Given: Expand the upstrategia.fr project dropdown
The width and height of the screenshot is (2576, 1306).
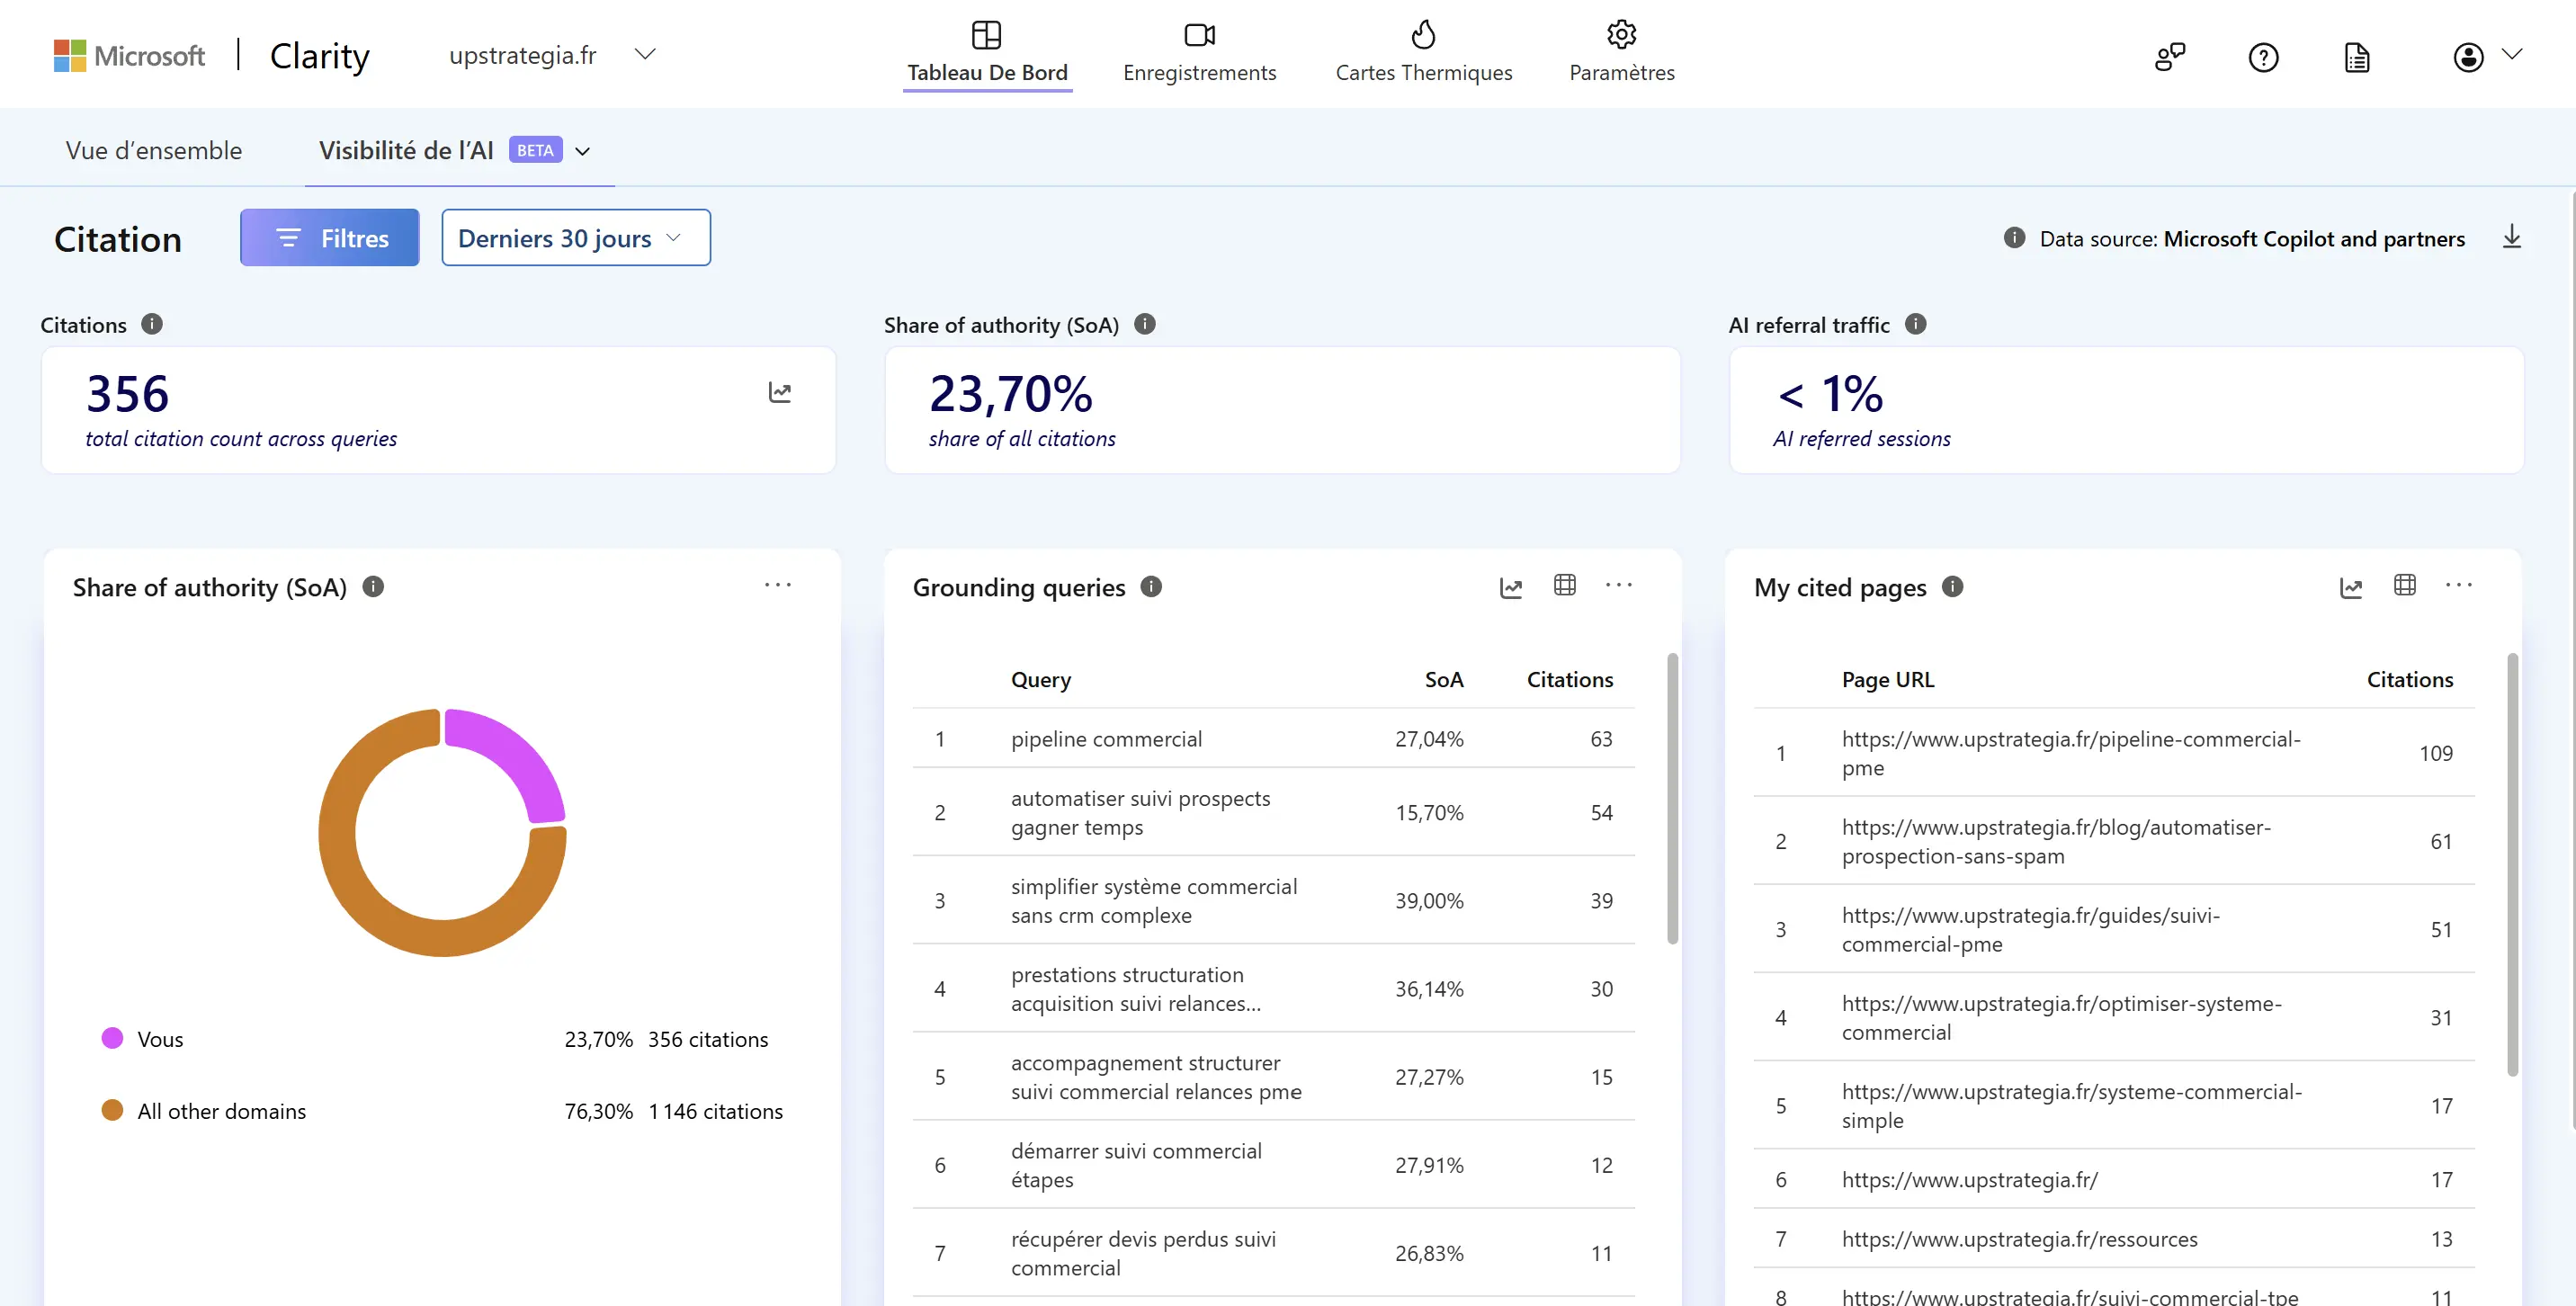Looking at the screenshot, I should 645,54.
